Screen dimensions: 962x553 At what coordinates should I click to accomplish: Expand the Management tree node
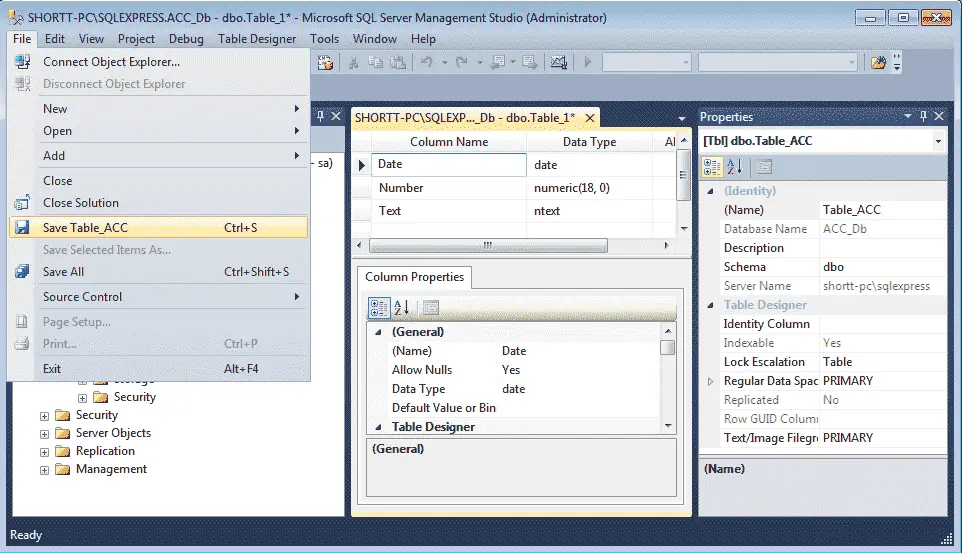click(44, 471)
